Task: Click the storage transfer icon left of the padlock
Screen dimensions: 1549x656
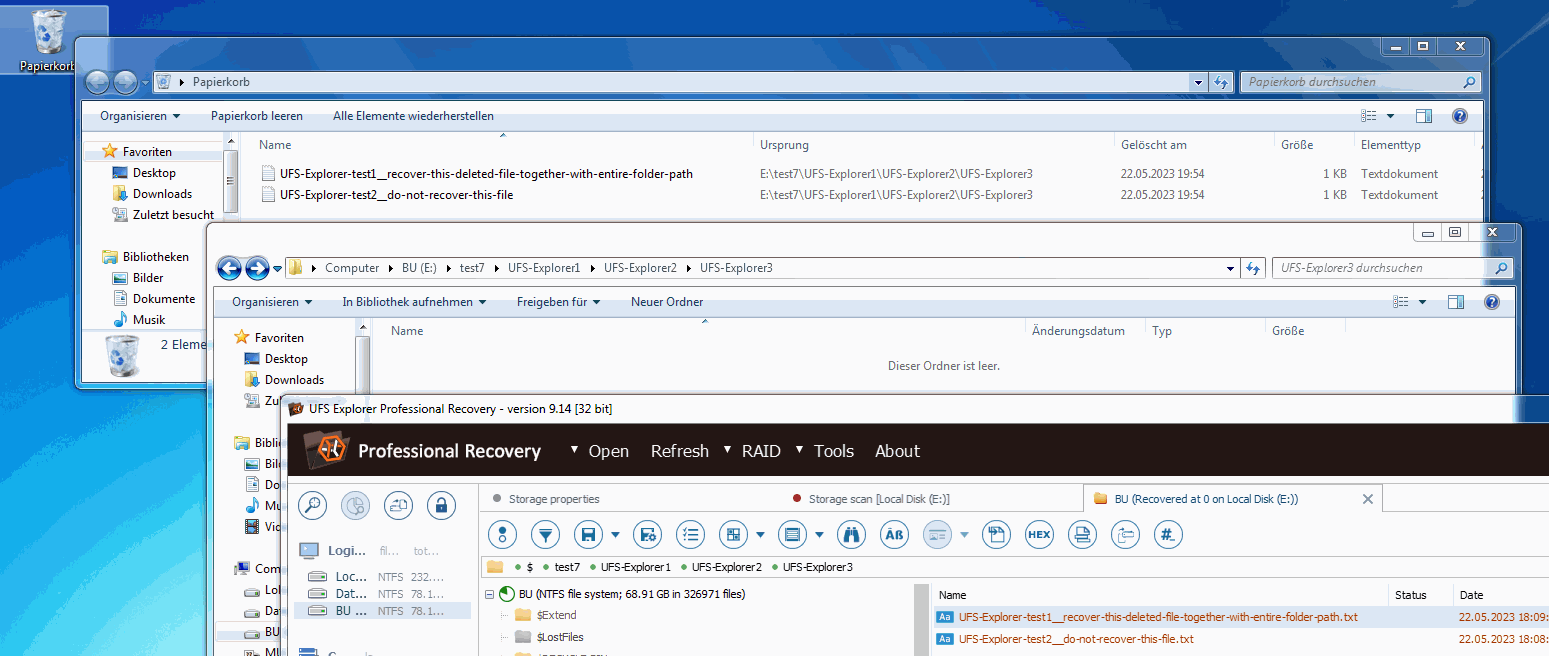Action: click(x=399, y=505)
